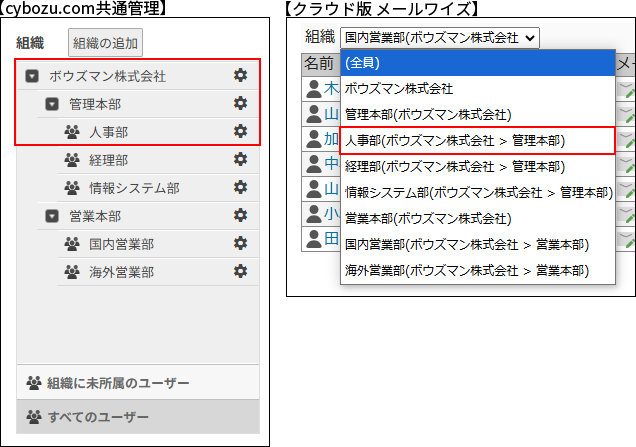Click user icon in row starting 木
The width and height of the screenshot is (636, 447).
[314, 89]
